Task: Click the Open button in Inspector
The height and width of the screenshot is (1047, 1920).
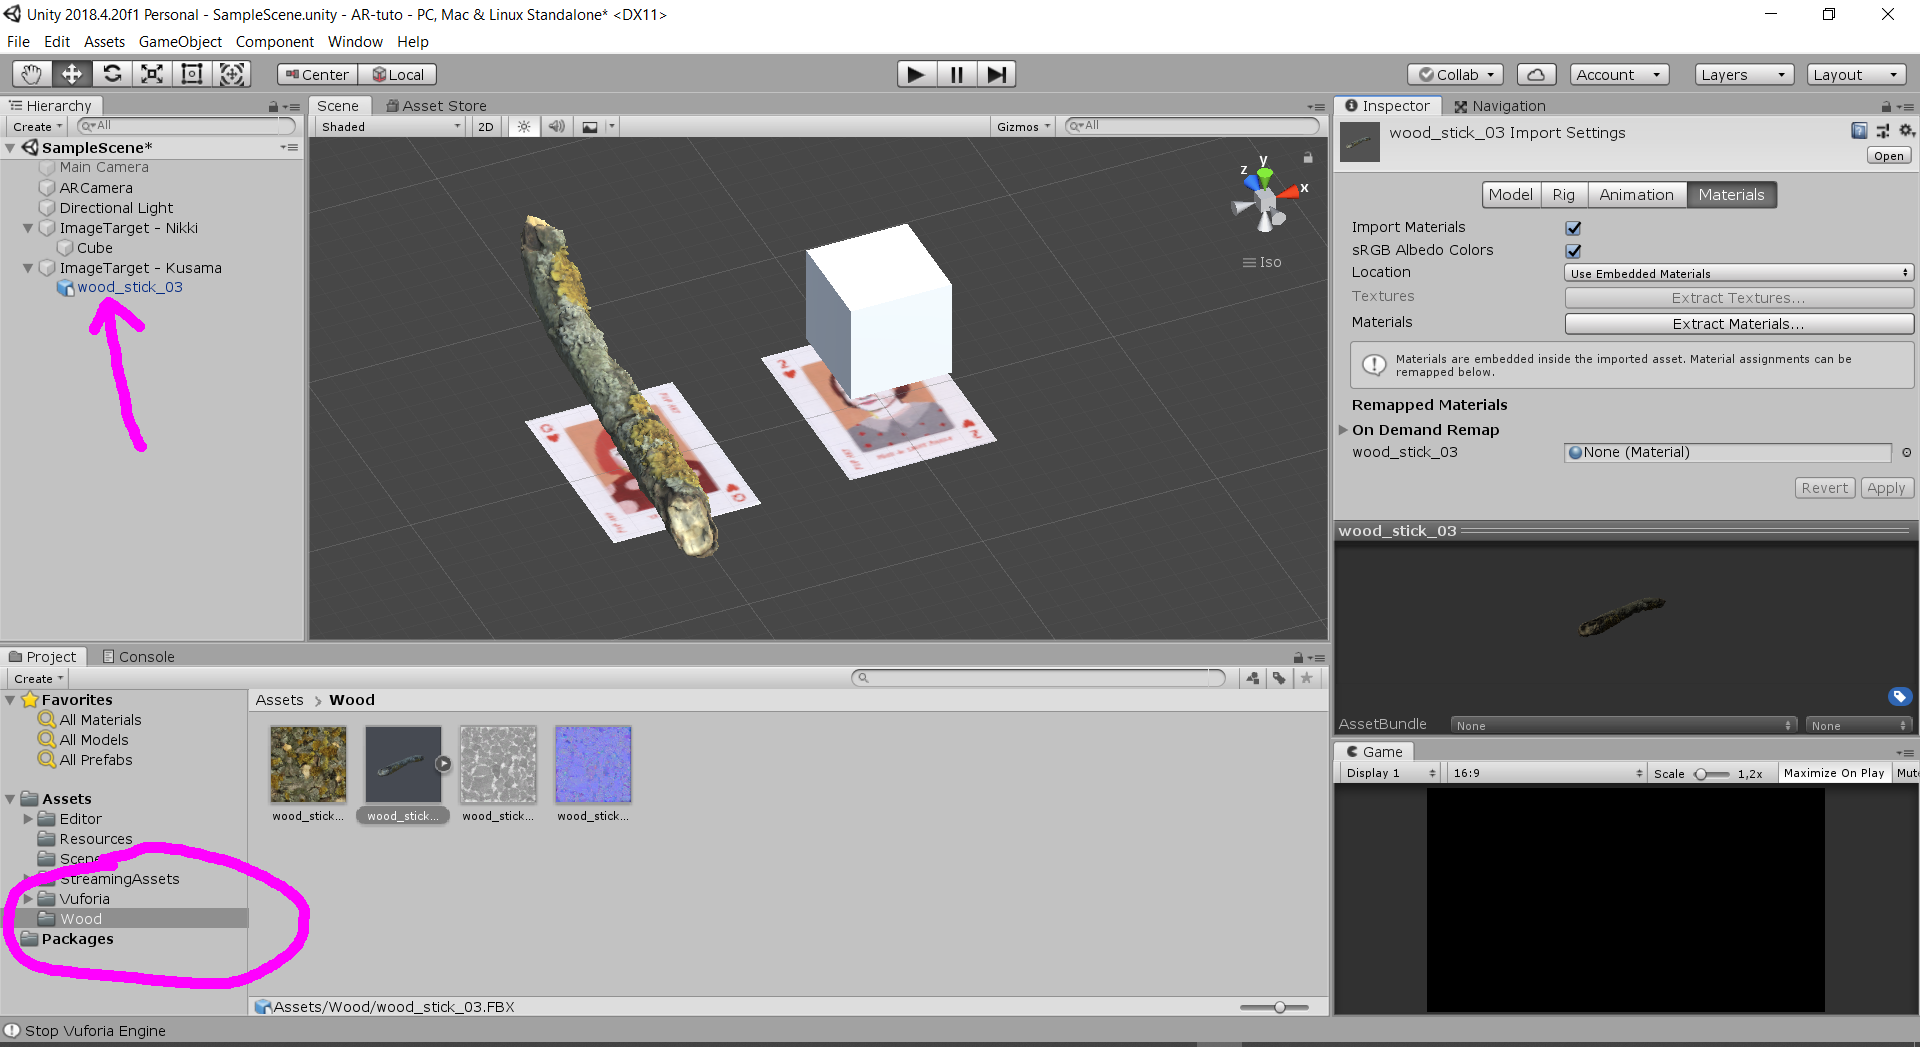Action: 1888,156
